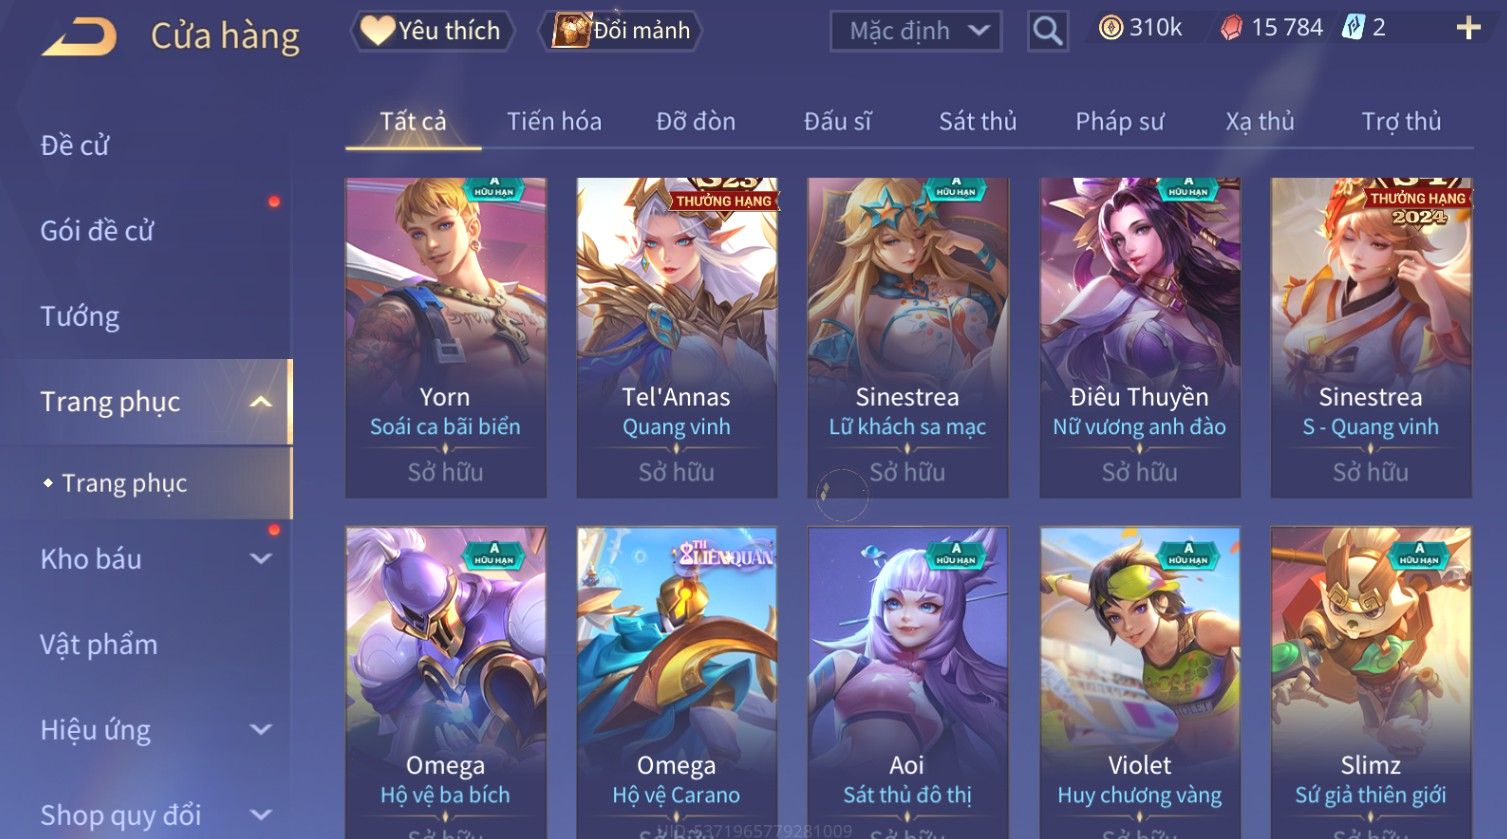Switch to the Tiến hóa tab

point(554,122)
